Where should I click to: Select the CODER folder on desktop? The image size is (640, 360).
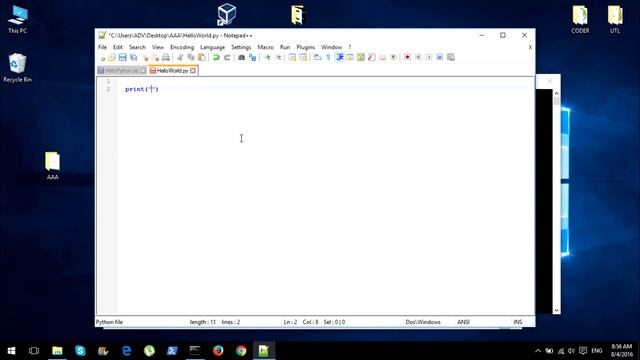pos(580,19)
